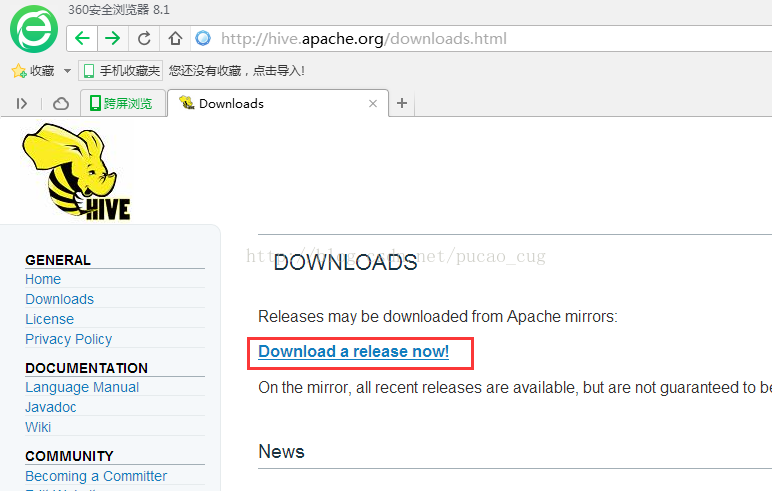This screenshot has width=772, height=491.
Task: Open the Home link in sidebar
Action: pos(43,279)
